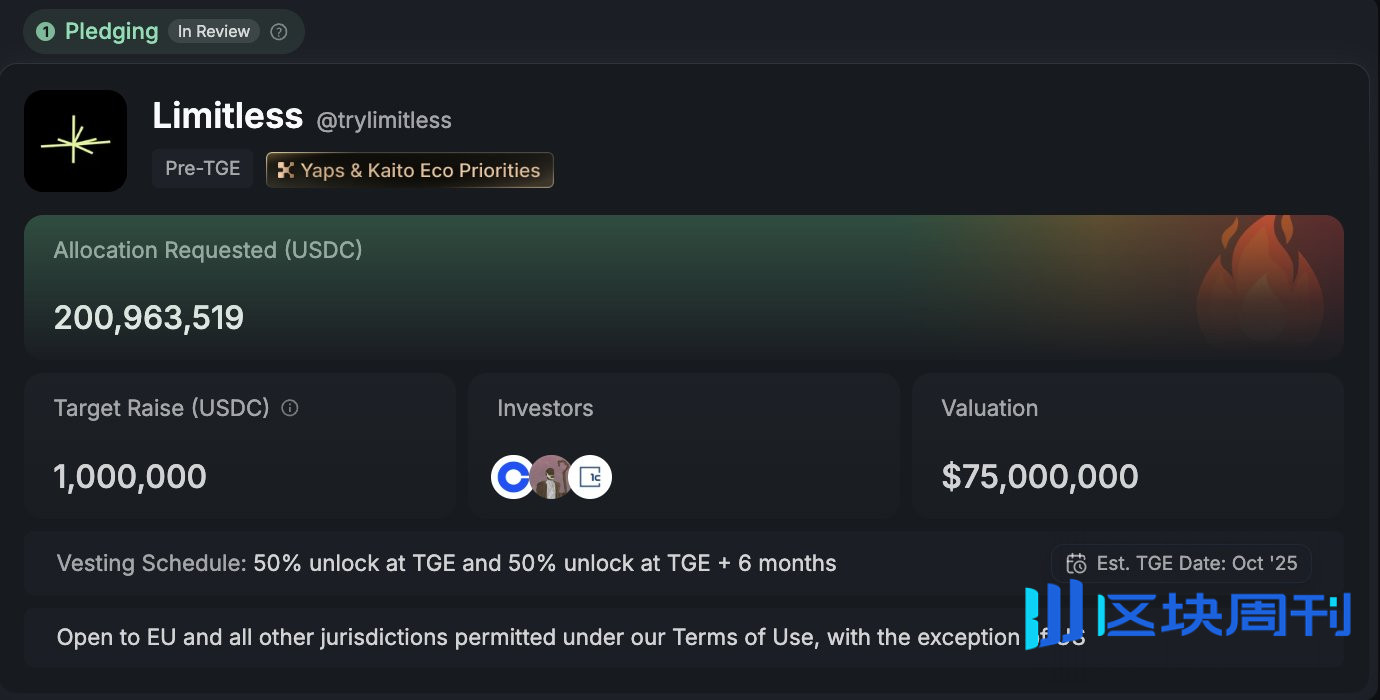This screenshot has height=700, width=1380.
Task: Click the info icon next to Target Raise
Action: (290, 408)
